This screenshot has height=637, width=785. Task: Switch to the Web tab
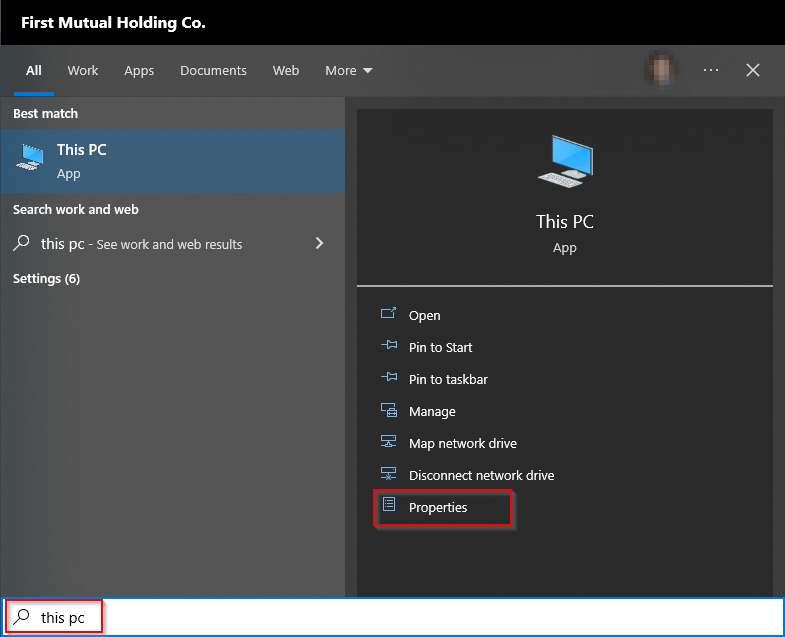click(x=286, y=71)
